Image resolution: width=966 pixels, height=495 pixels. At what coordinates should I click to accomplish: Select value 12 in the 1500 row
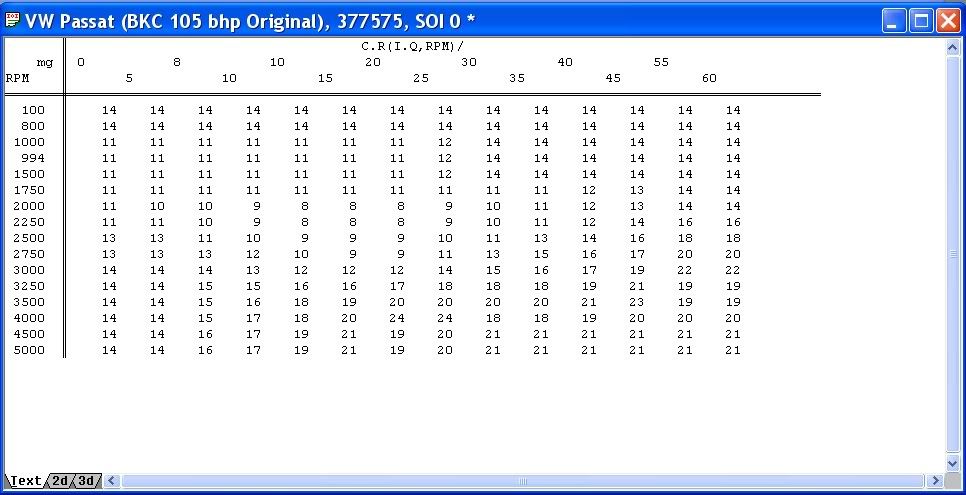tap(445, 174)
